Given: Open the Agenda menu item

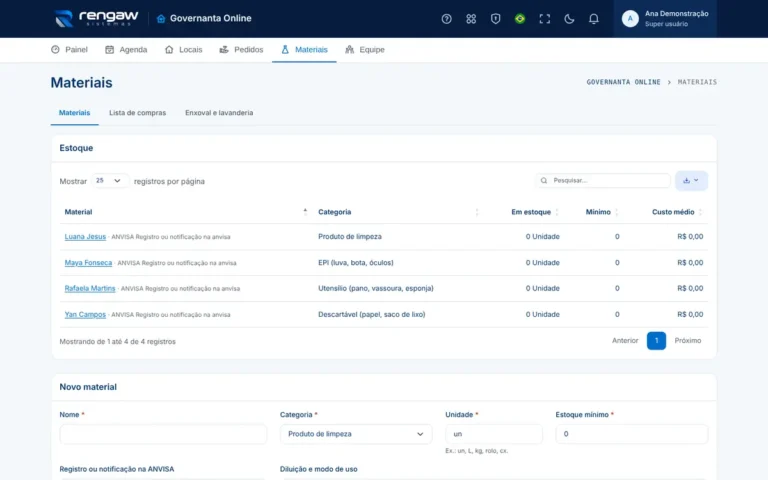Looking at the screenshot, I should pyautogui.click(x=126, y=49).
